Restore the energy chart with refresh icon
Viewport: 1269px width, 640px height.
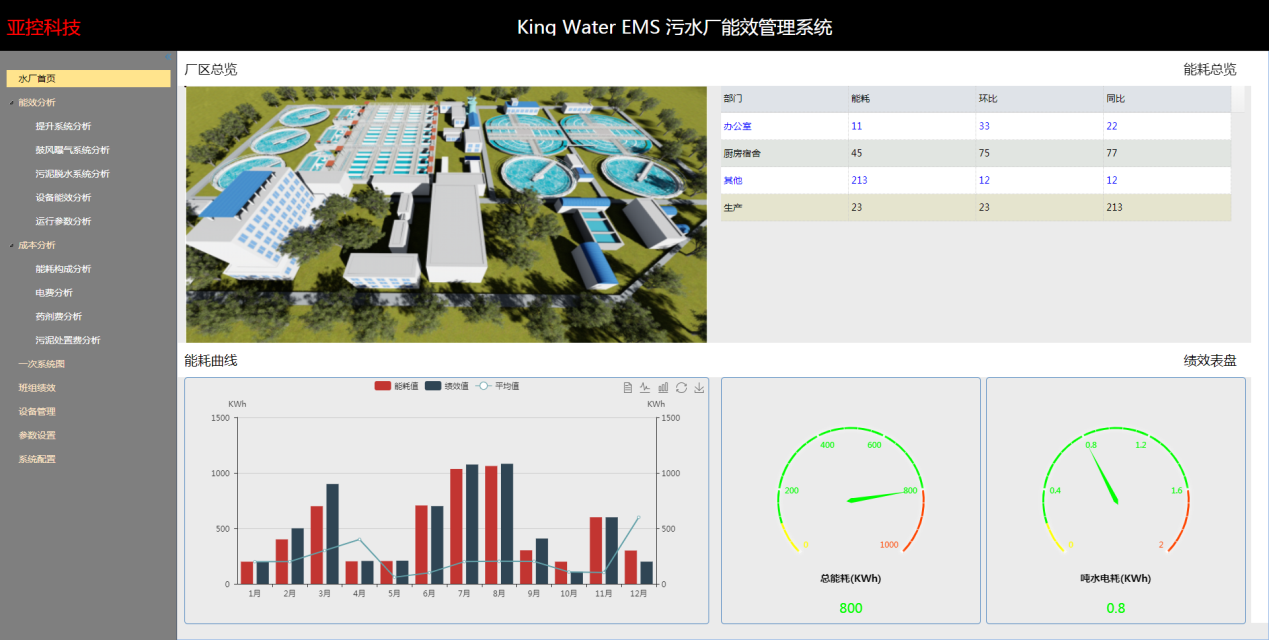[681, 388]
